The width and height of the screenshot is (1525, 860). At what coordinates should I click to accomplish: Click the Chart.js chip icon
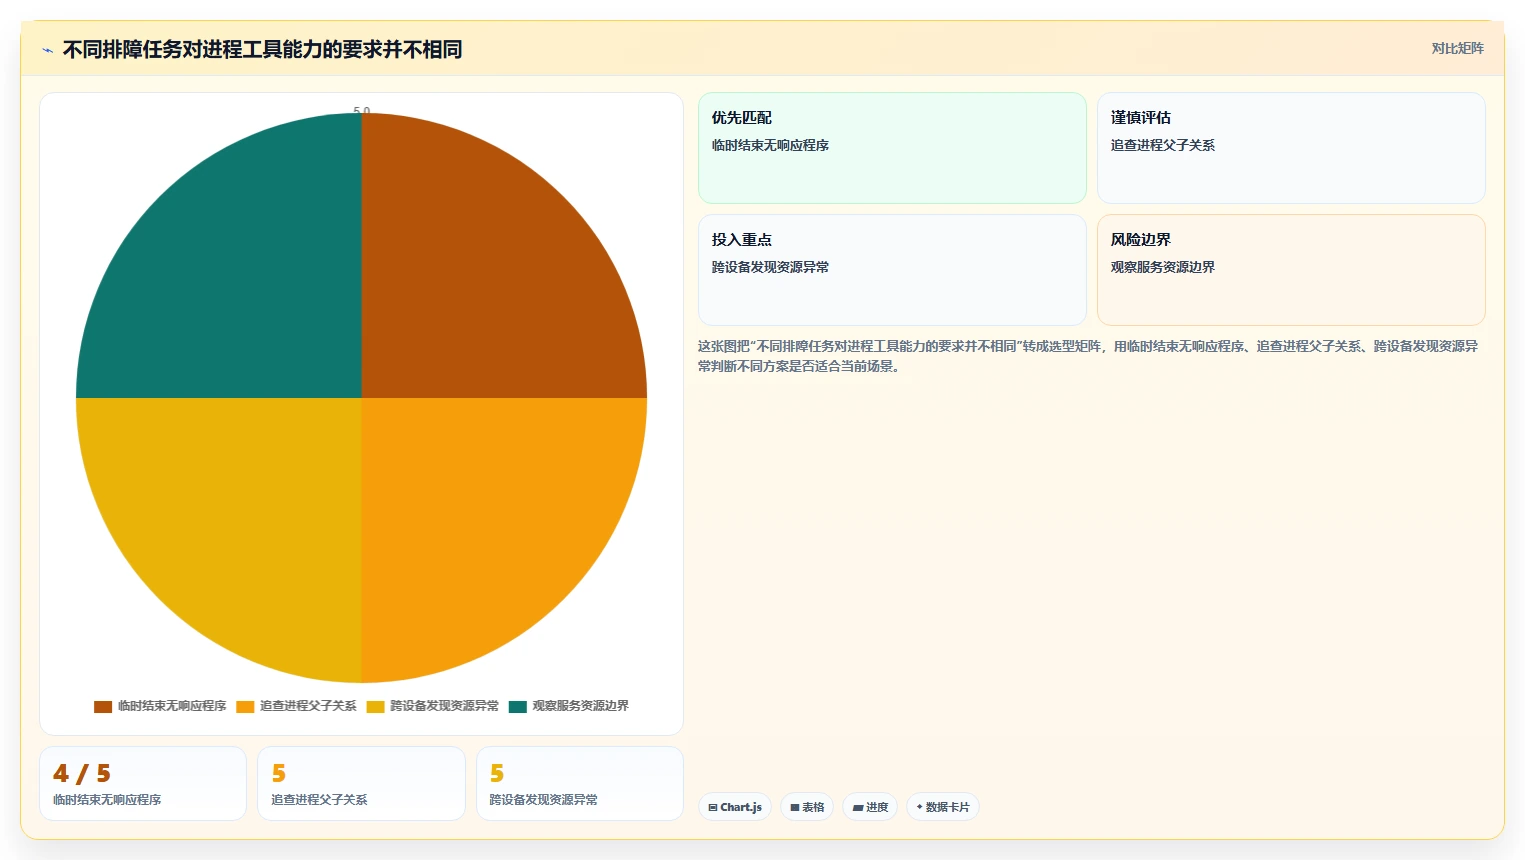[x=713, y=807]
